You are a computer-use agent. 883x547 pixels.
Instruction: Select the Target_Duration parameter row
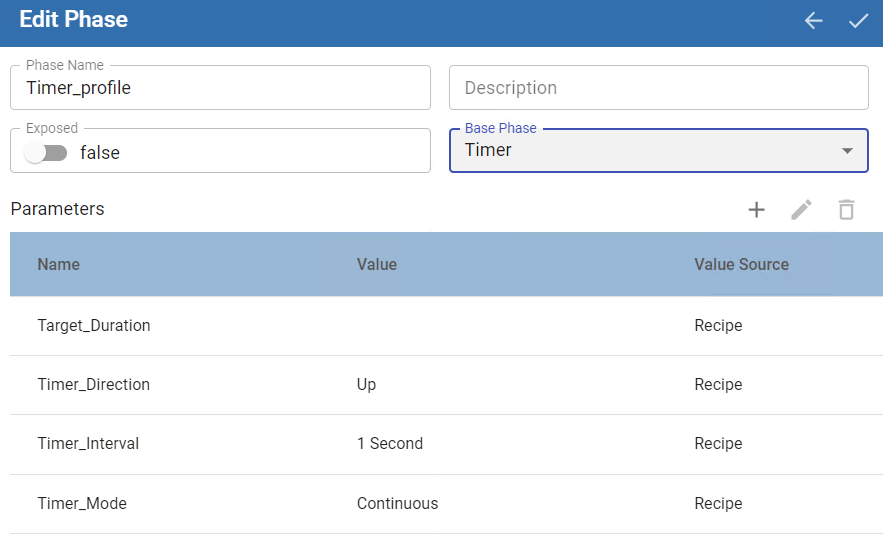point(94,326)
